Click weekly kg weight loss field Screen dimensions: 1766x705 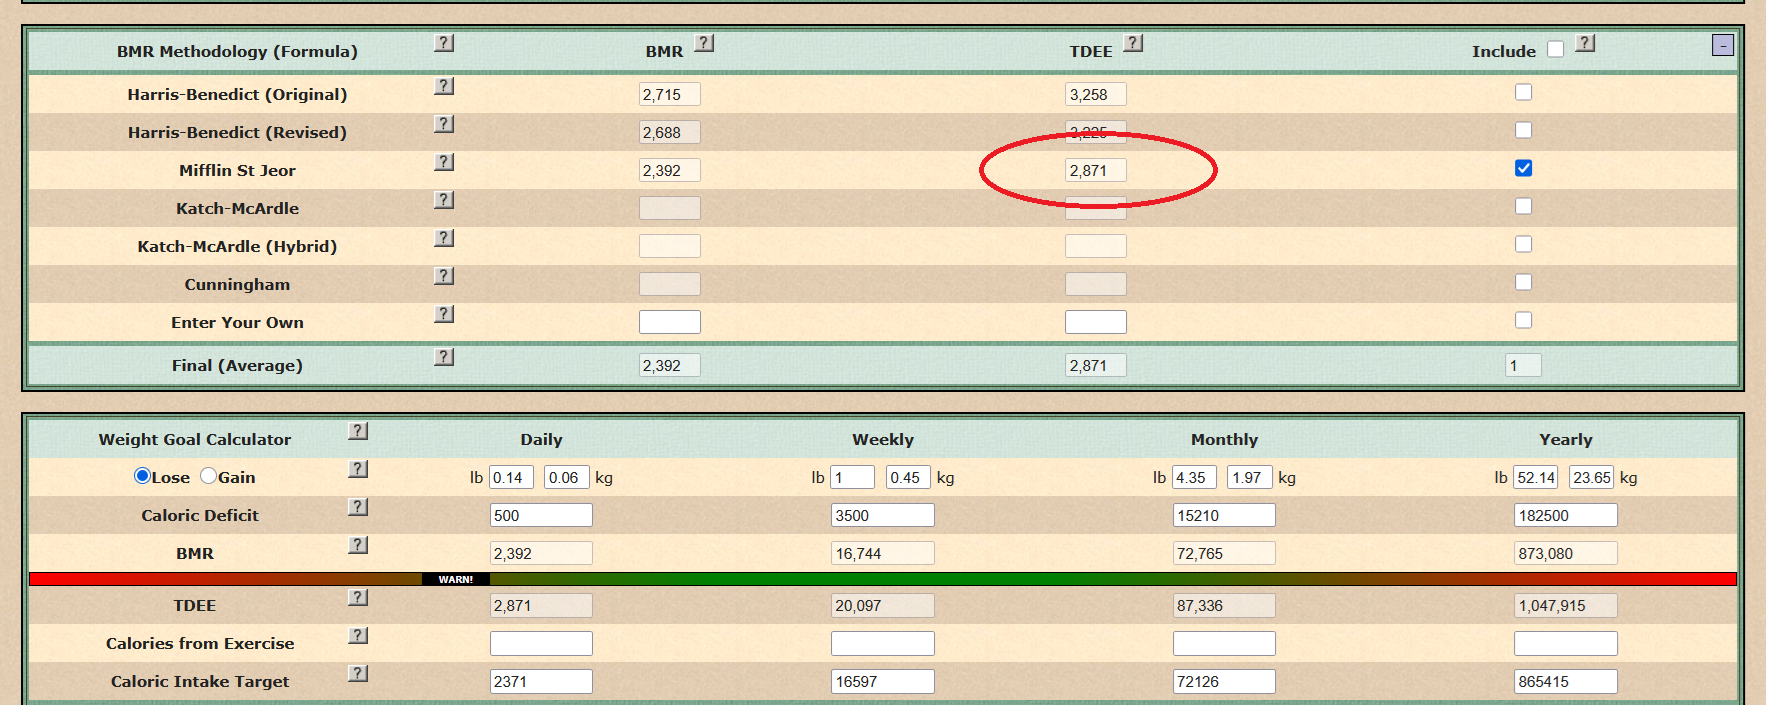click(x=908, y=477)
